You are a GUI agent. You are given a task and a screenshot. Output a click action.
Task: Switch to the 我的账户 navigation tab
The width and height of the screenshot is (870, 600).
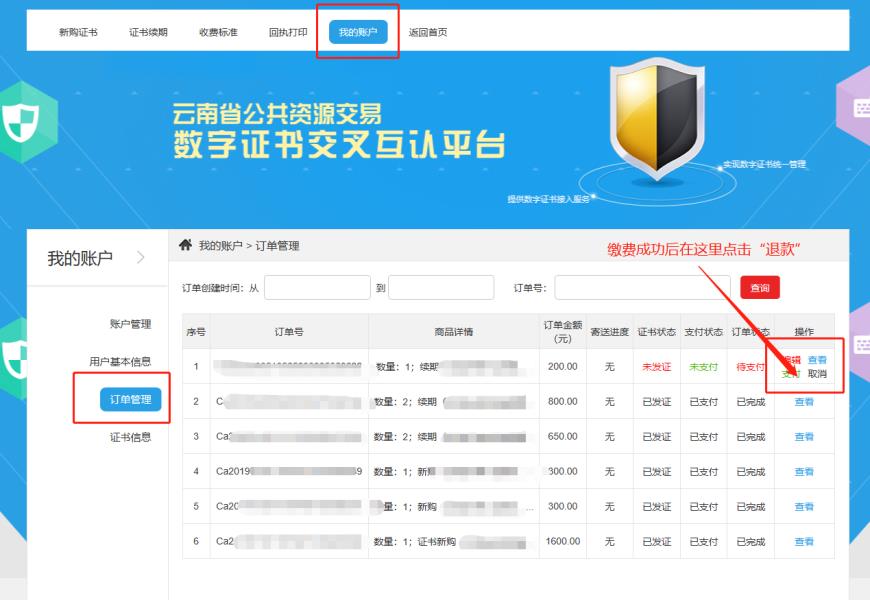pyautogui.click(x=357, y=31)
